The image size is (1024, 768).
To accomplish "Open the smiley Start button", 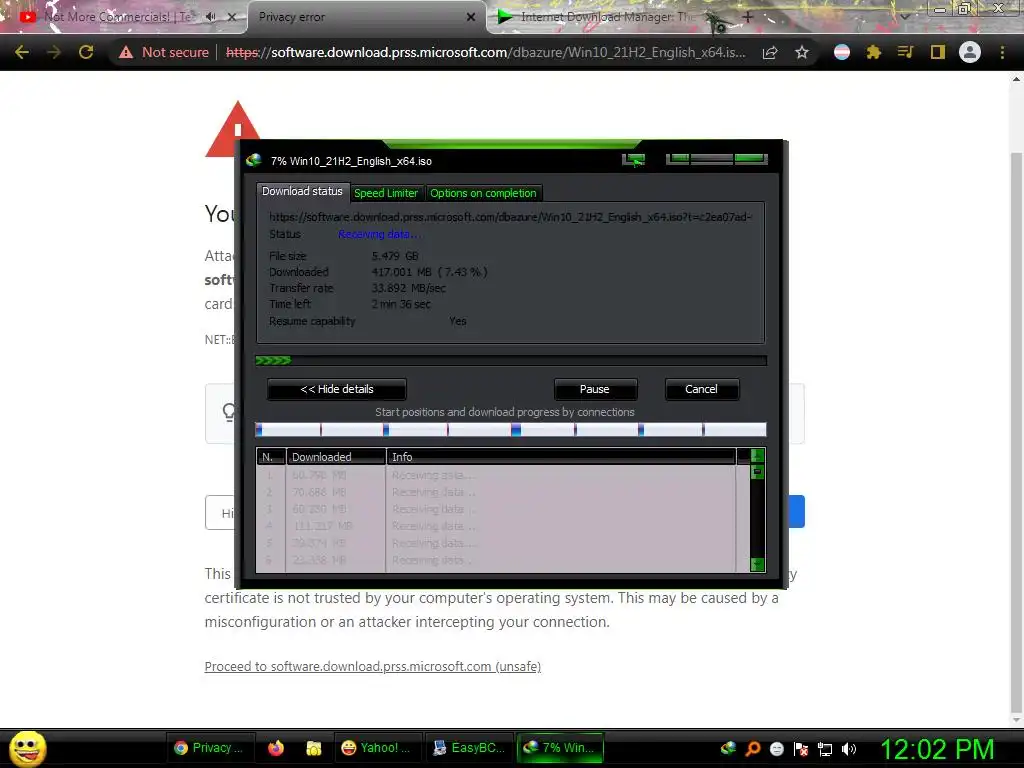I will [x=27, y=748].
